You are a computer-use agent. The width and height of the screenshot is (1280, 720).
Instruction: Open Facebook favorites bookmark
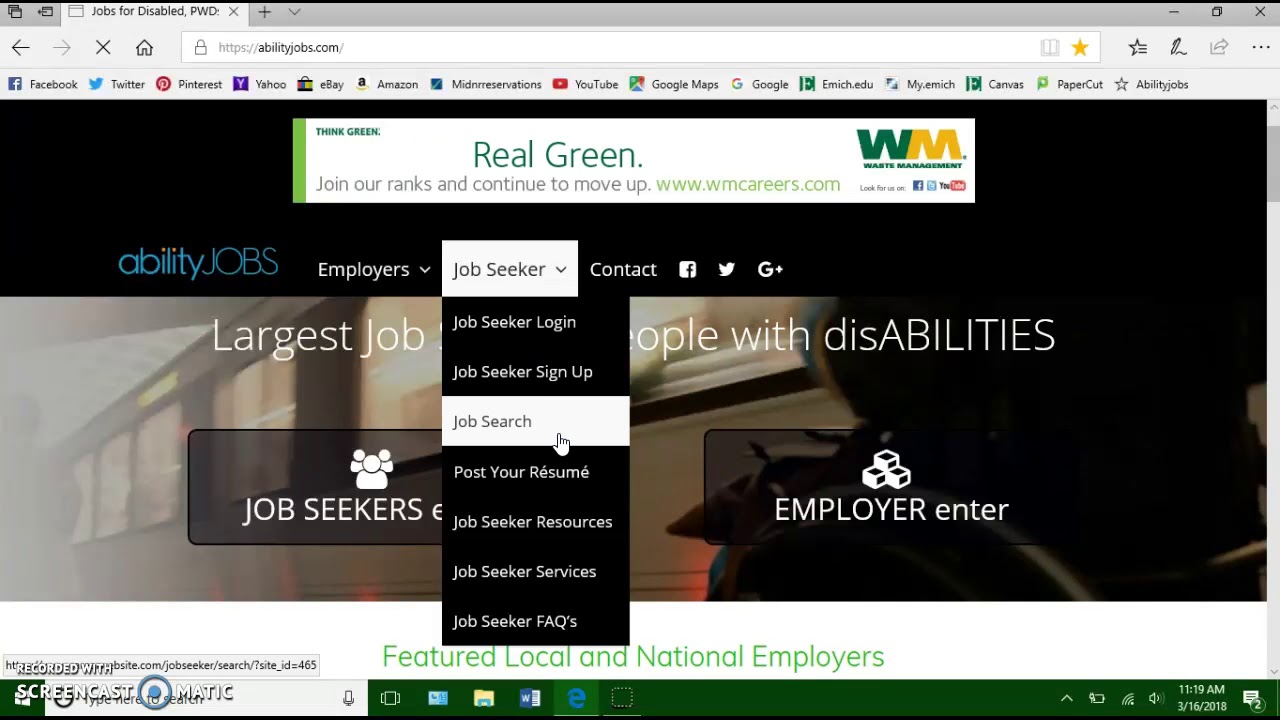click(43, 84)
